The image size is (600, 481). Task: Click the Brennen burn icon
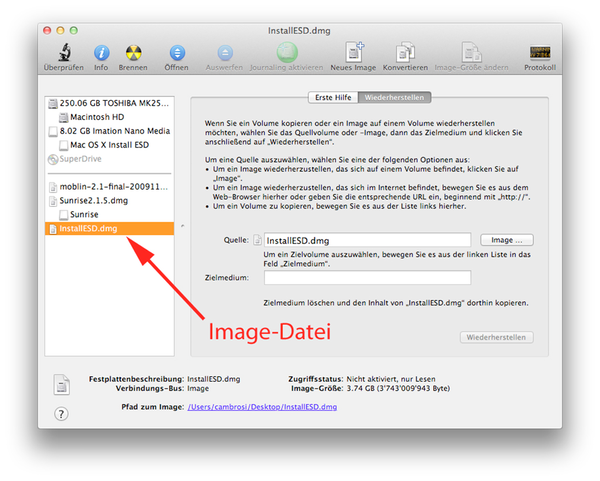click(136, 52)
